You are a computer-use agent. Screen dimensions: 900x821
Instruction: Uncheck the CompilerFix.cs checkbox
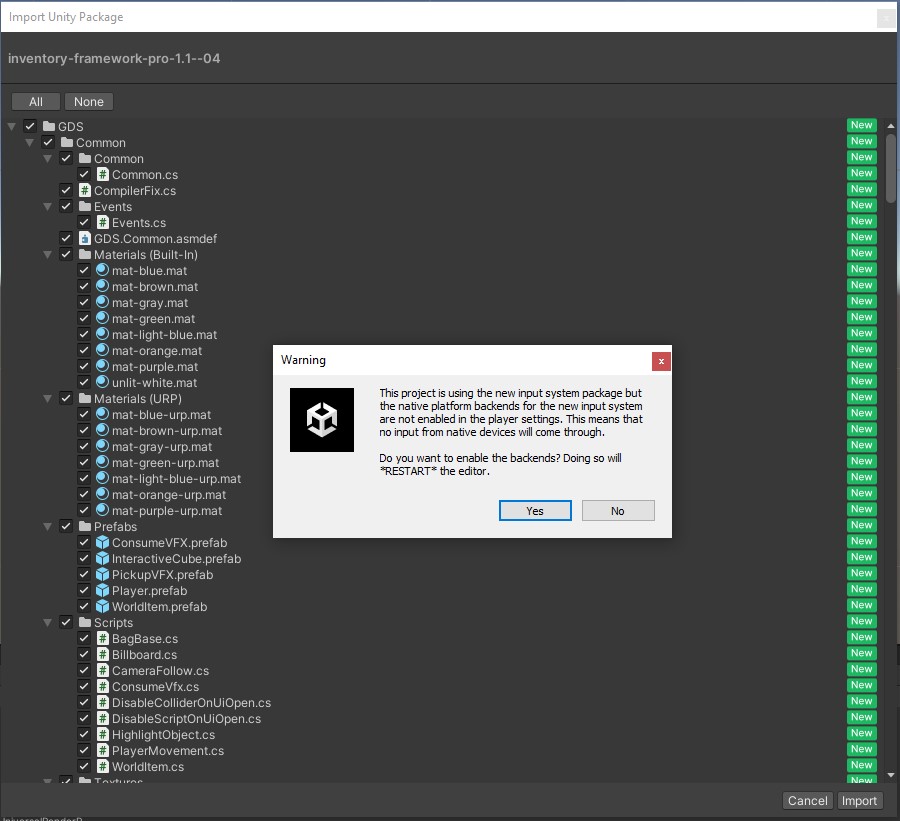(66, 191)
